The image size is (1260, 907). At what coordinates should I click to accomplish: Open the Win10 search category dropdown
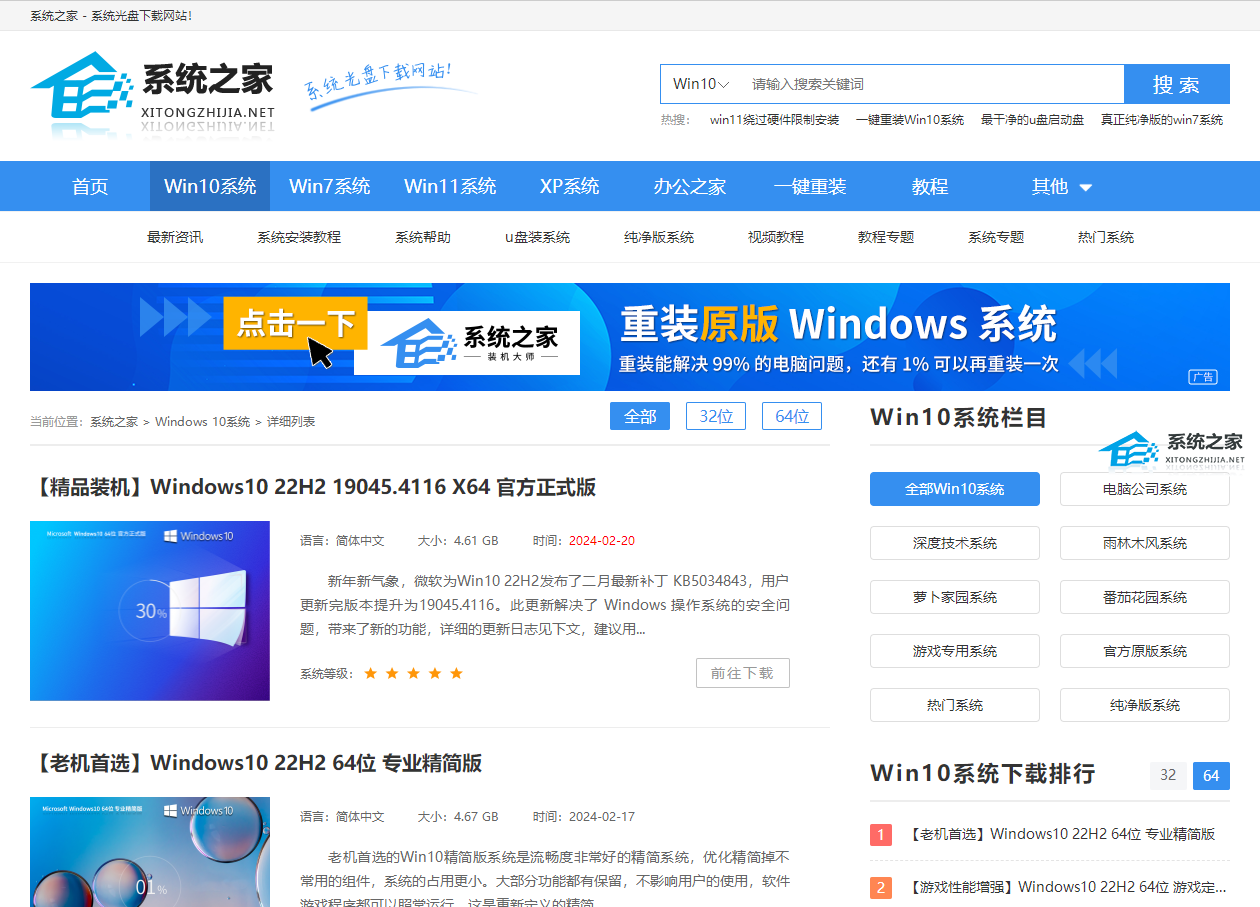(x=701, y=84)
